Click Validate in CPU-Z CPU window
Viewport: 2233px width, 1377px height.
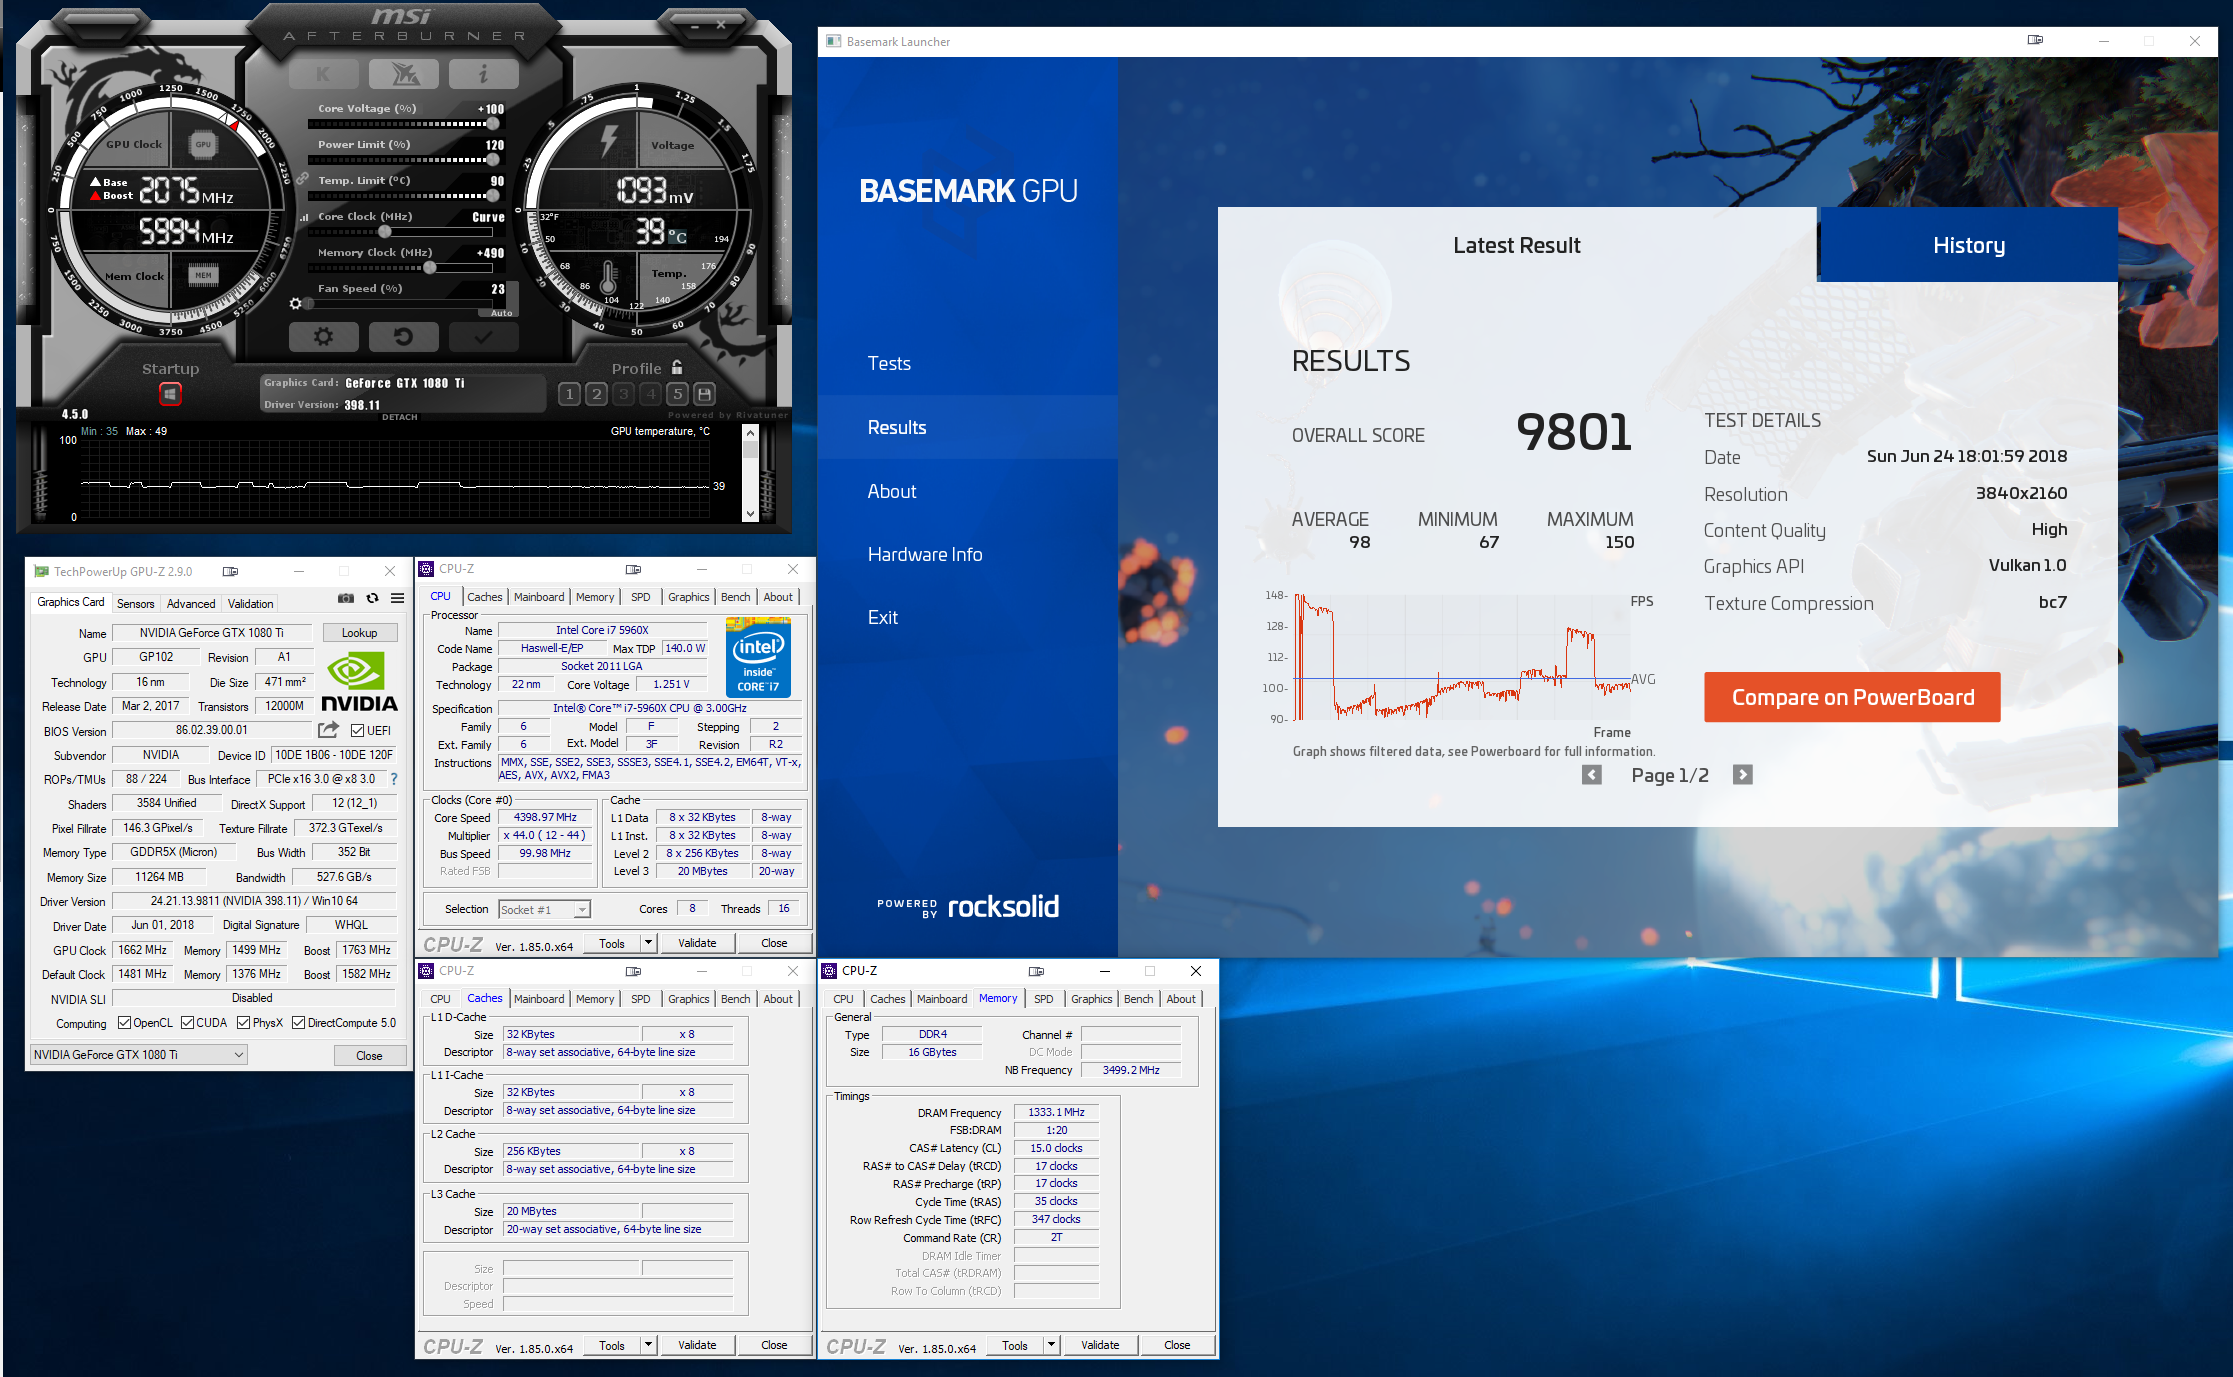697,942
